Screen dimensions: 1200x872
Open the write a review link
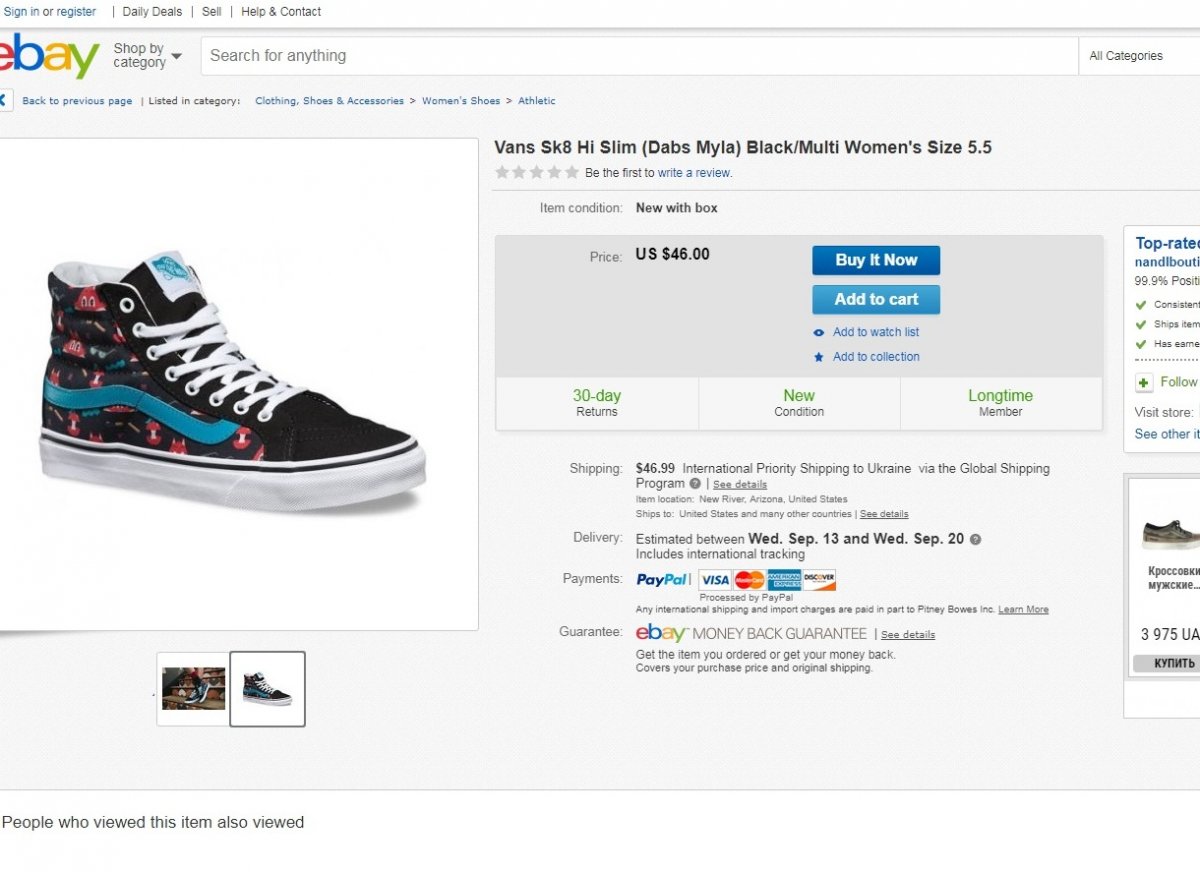[x=694, y=173]
